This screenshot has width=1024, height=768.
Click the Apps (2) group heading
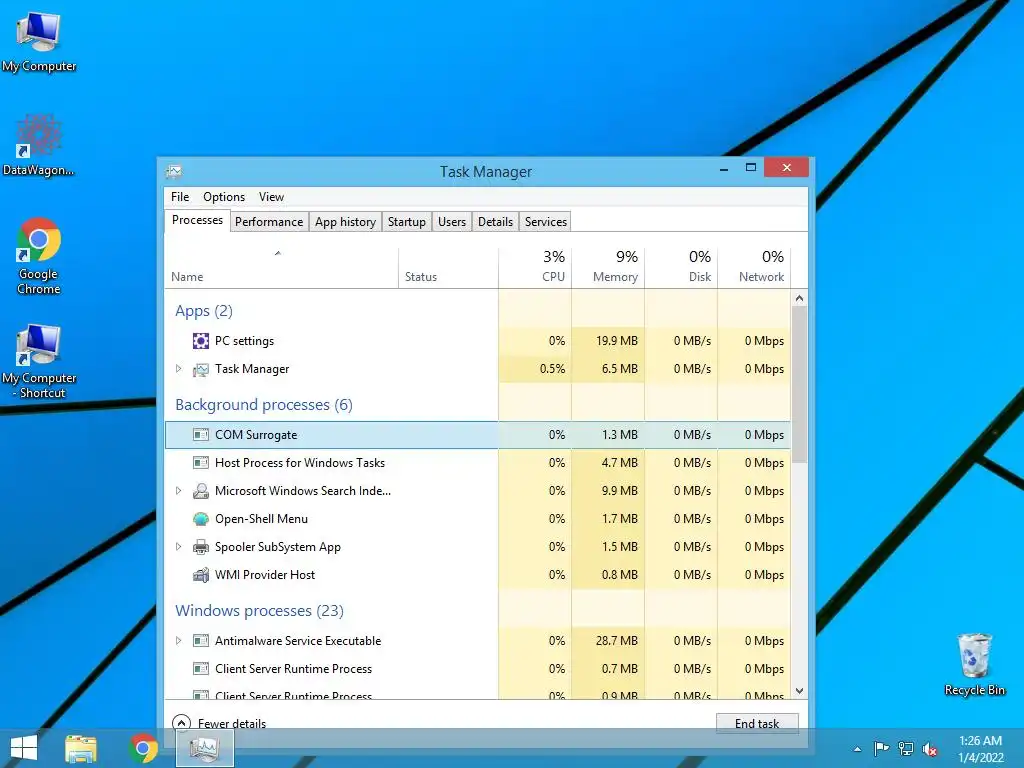[x=204, y=311]
